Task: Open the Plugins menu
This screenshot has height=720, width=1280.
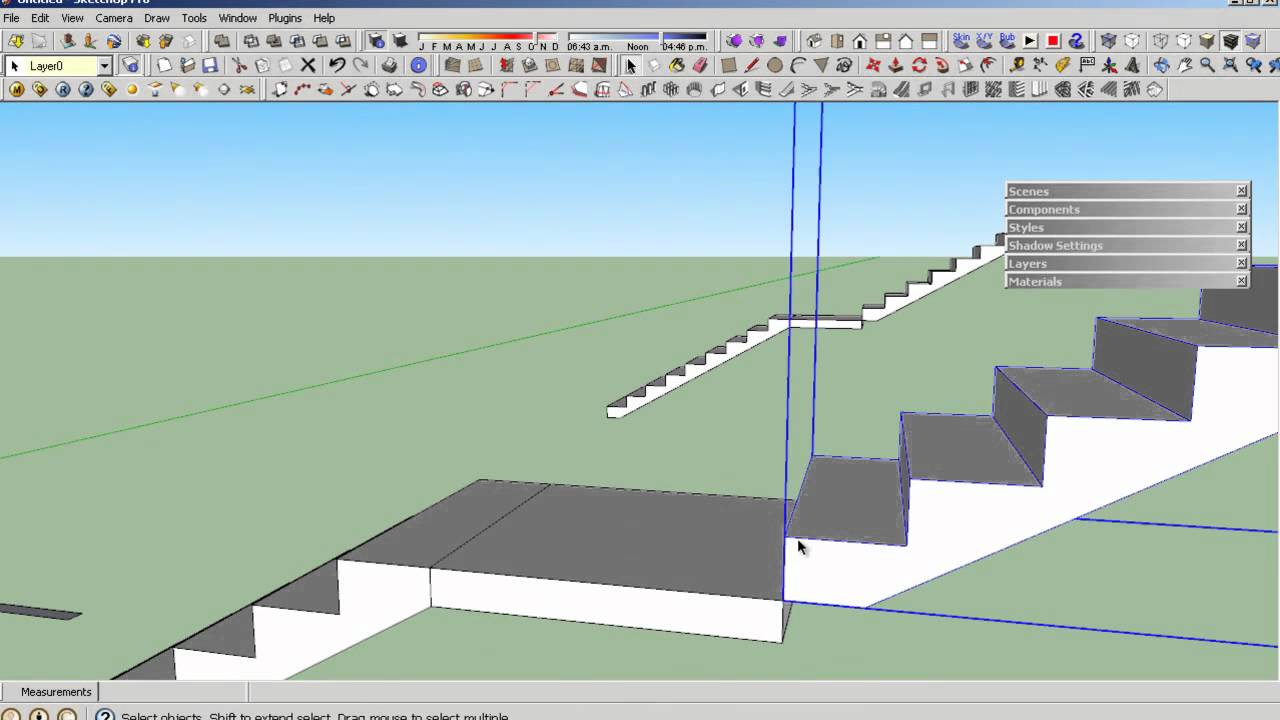Action: click(x=285, y=18)
